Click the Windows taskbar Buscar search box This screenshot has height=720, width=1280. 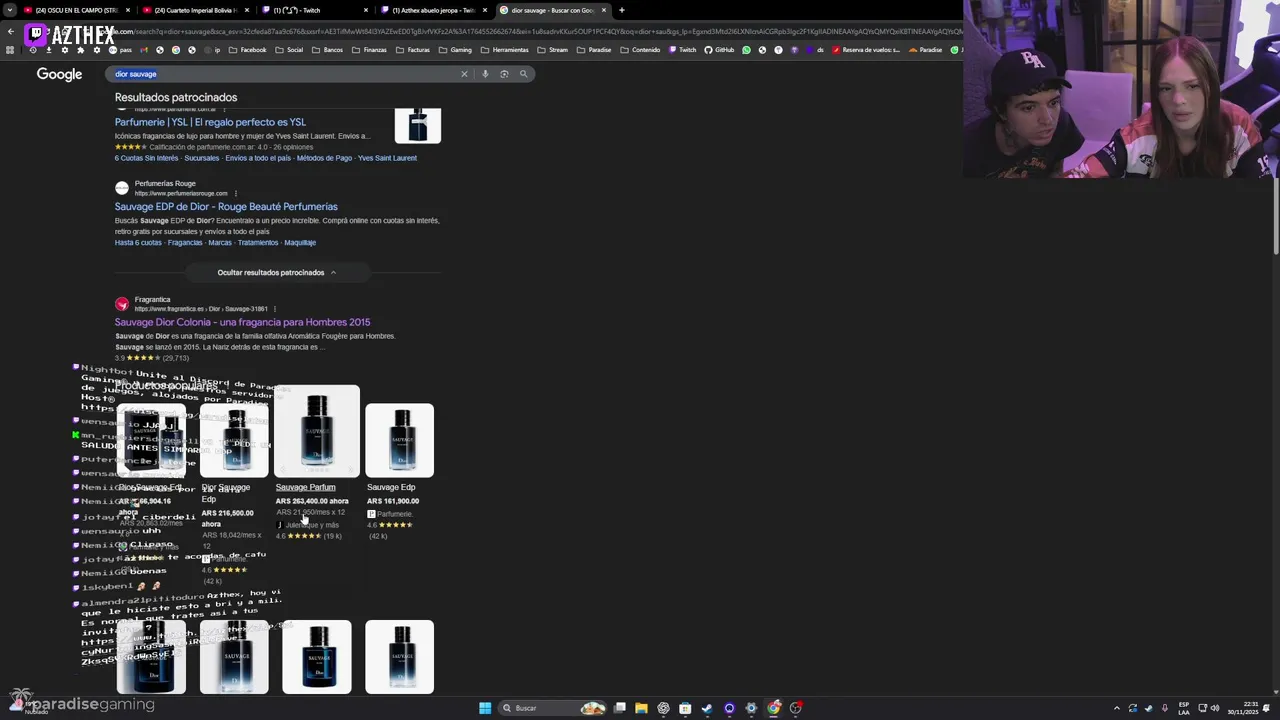click(553, 708)
